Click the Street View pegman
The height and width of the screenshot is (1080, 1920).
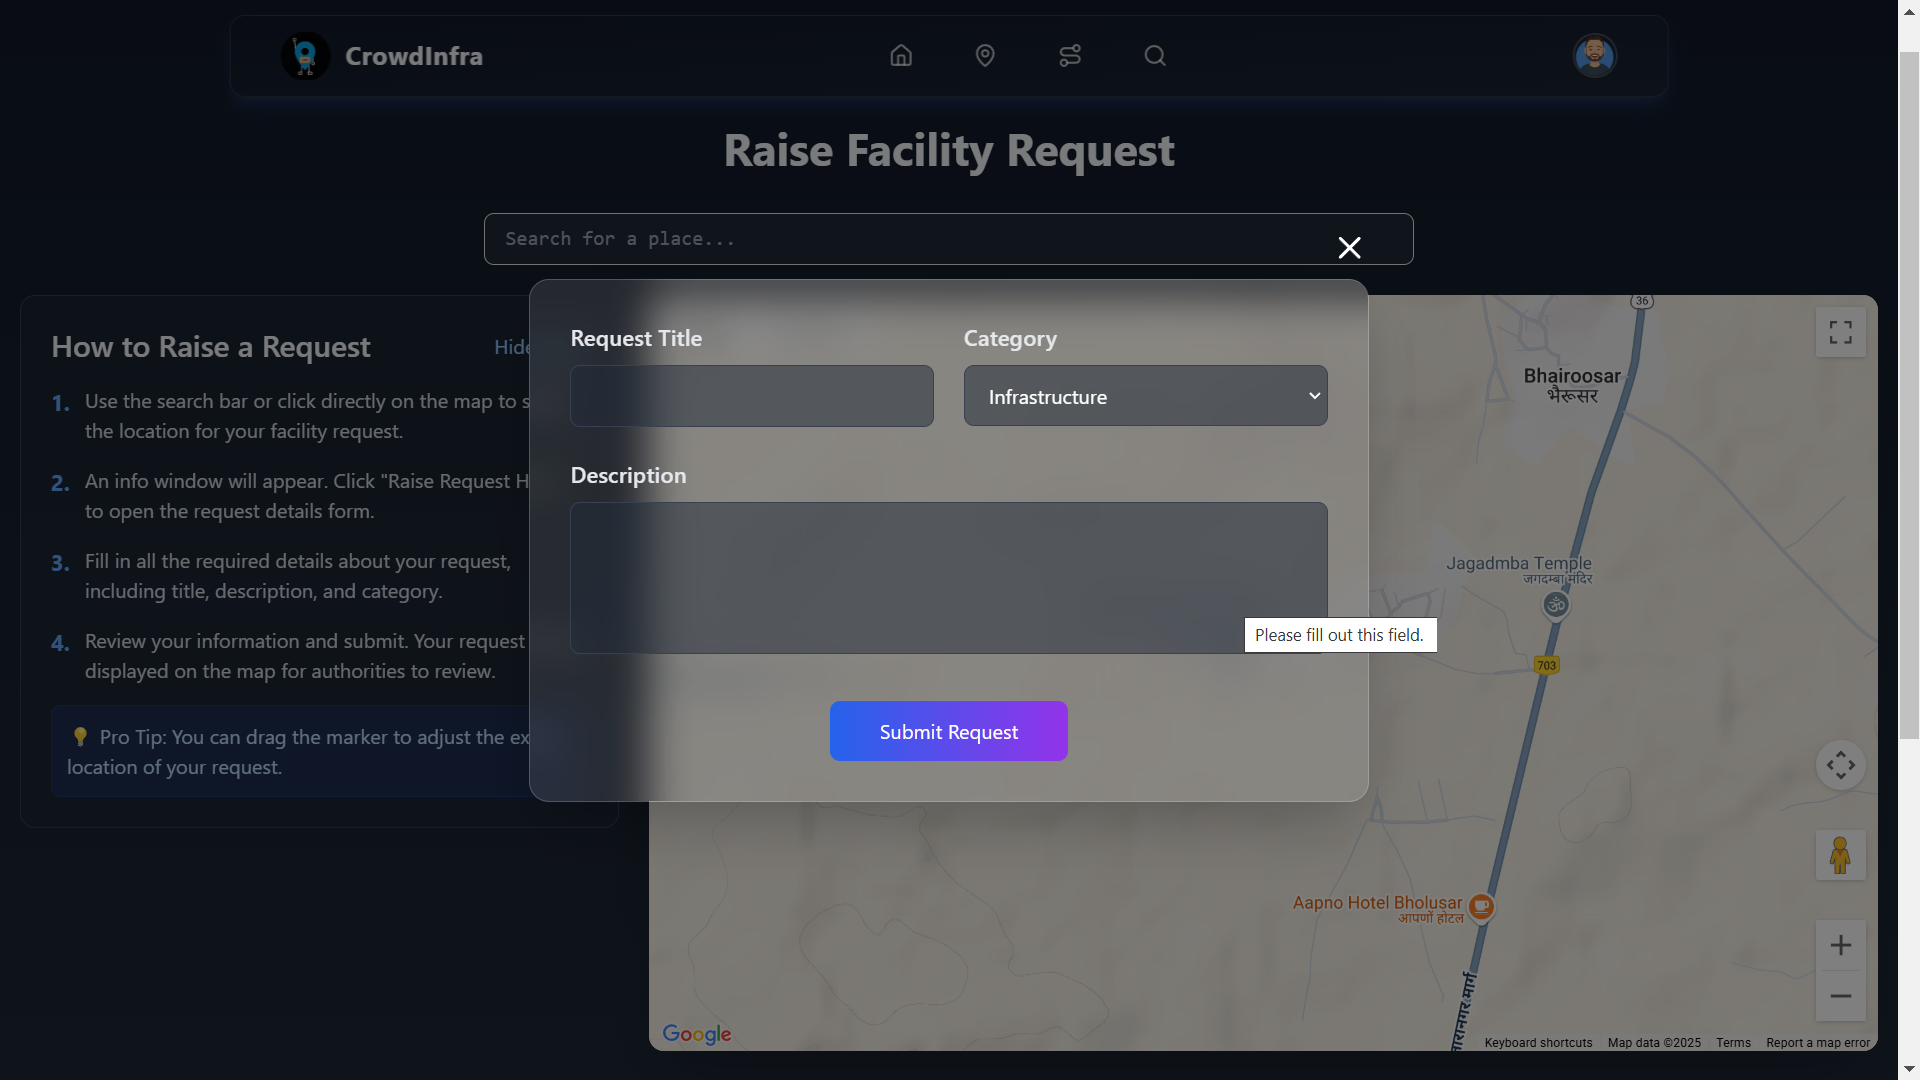[1840, 856]
